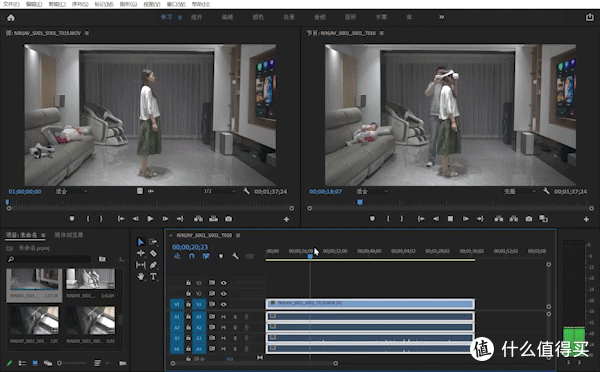Image resolution: width=600 pixels, height=372 pixels.
Task: Select the Type tool
Action: (x=153, y=276)
